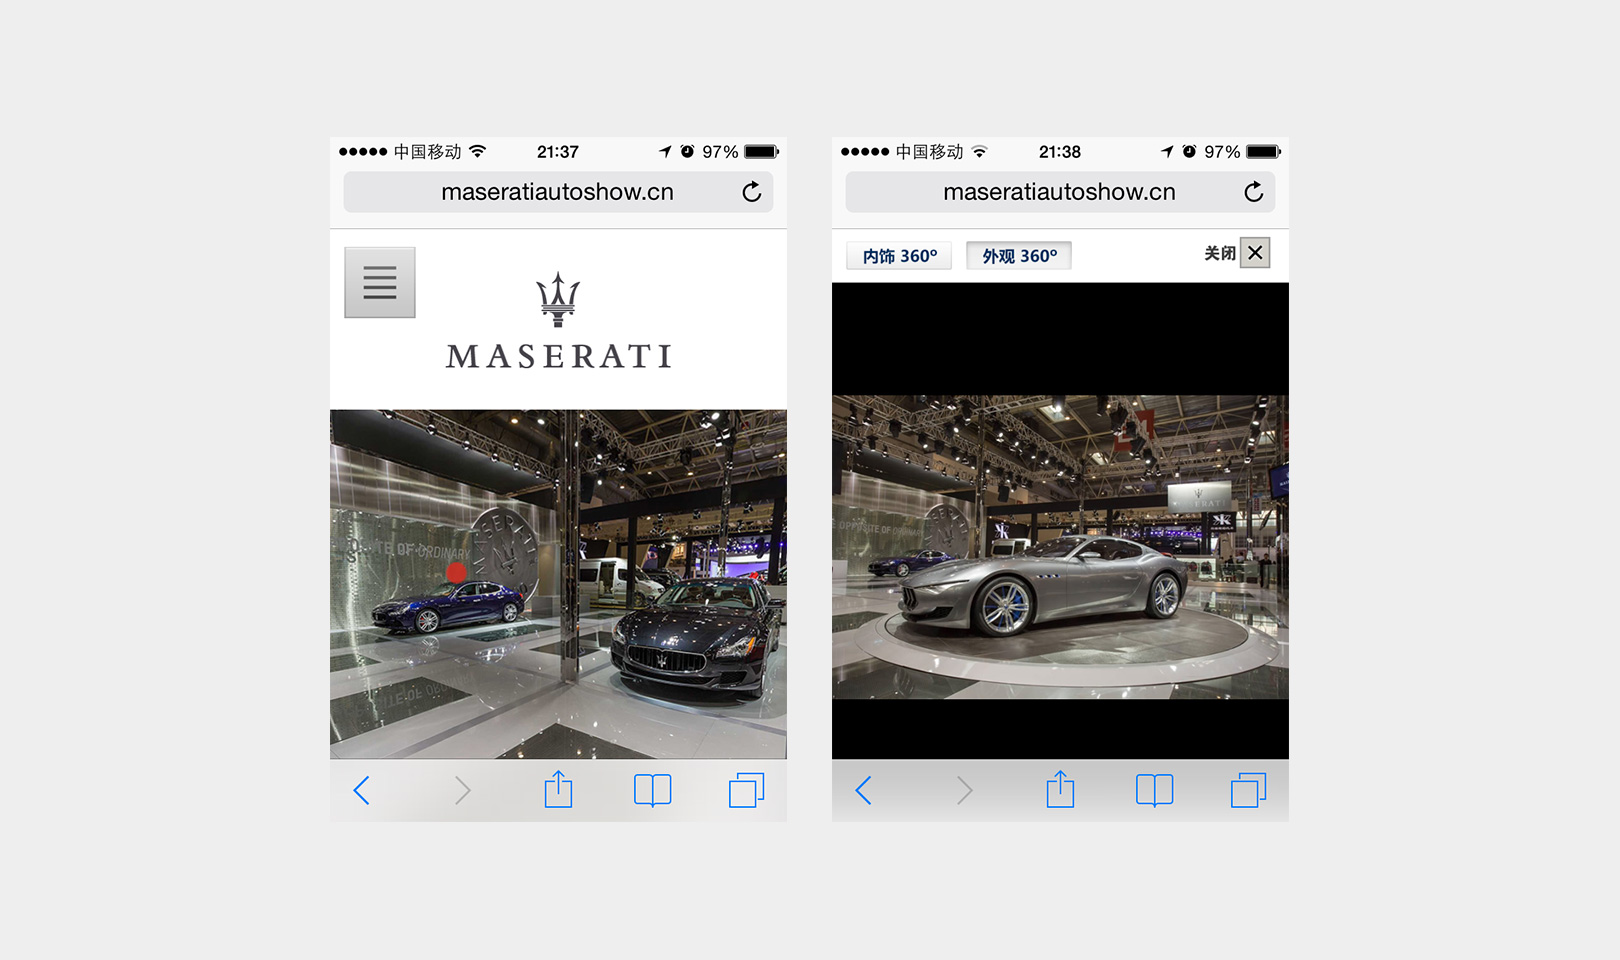Tap the Maserati trident logo

(558, 299)
